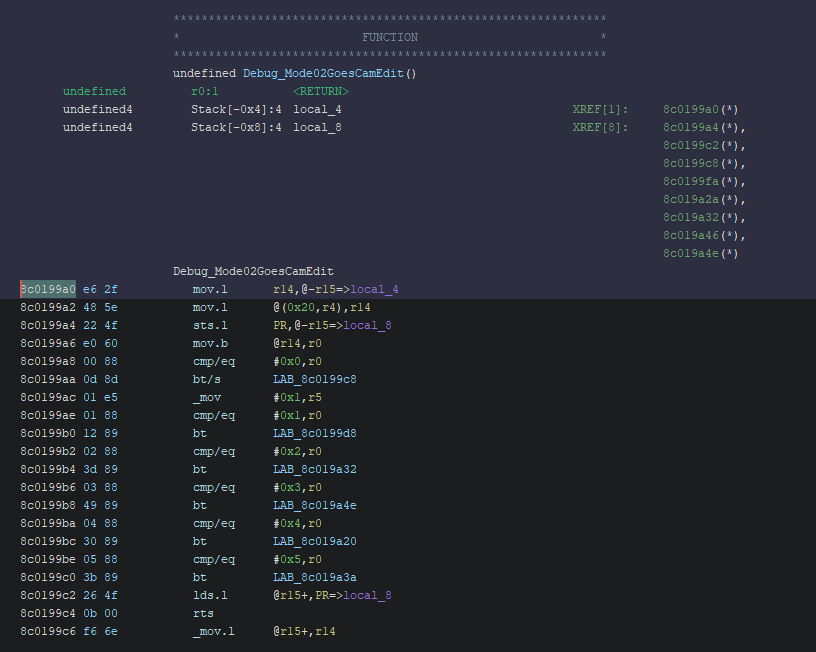Image resolution: width=816 pixels, height=652 pixels.
Task: Open the LAB_8c019a4e branch destination
Action: 314,505
